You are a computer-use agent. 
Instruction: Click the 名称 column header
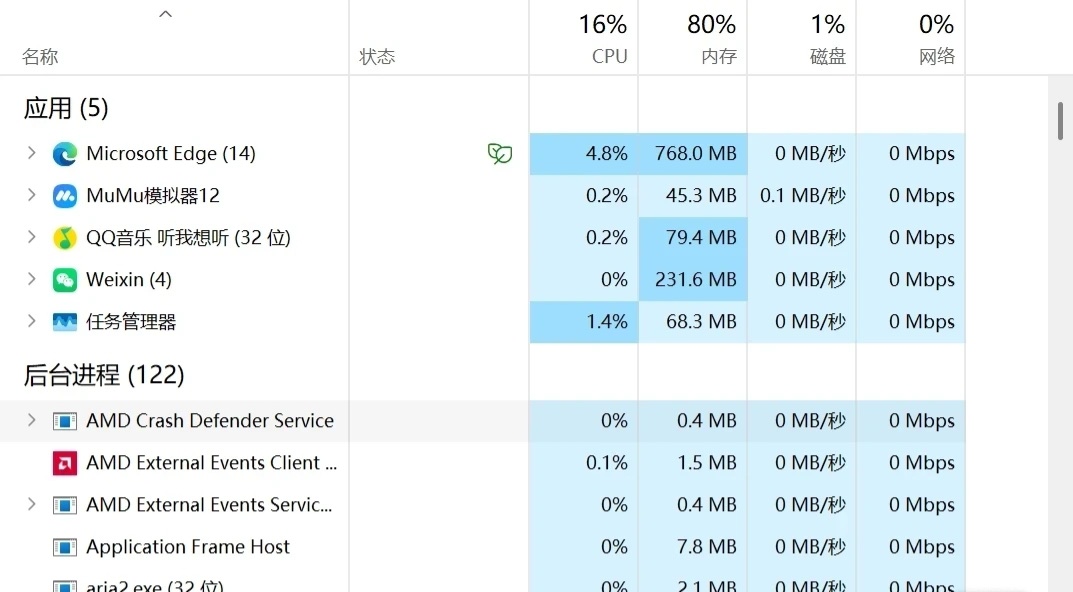coord(40,57)
